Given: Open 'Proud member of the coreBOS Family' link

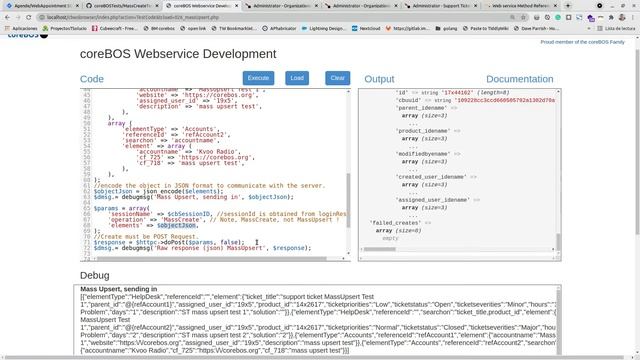Looking at the screenshot, I should 582,42.
